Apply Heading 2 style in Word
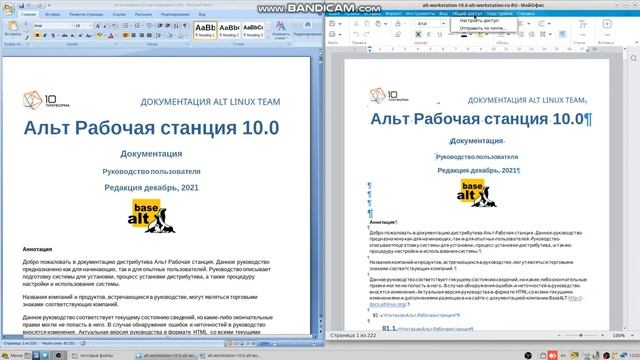Image resolution: width=640 pixels, height=360 pixels. pyautogui.click(x=229, y=30)
